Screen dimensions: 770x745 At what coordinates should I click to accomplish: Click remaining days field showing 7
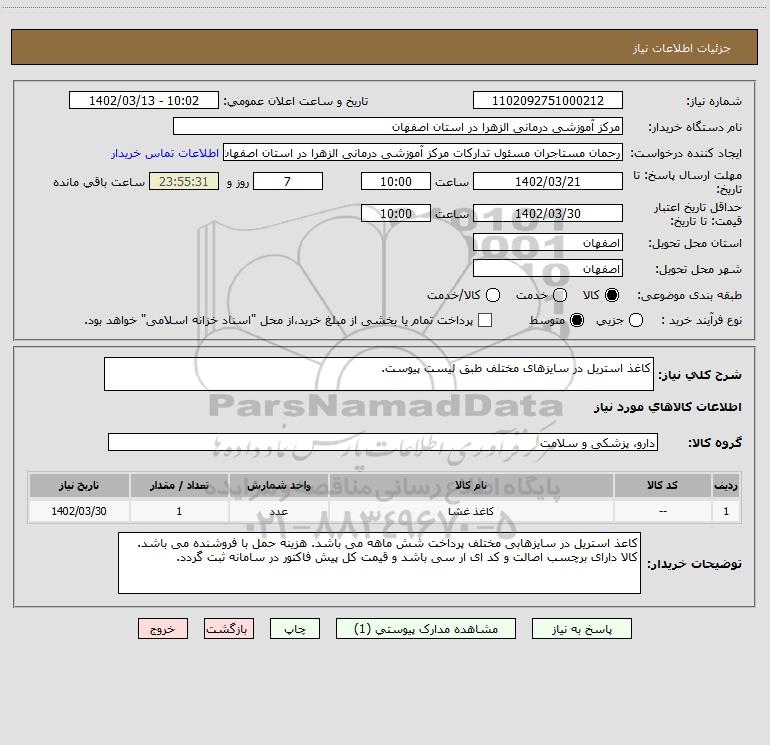(x=288, y=181)
